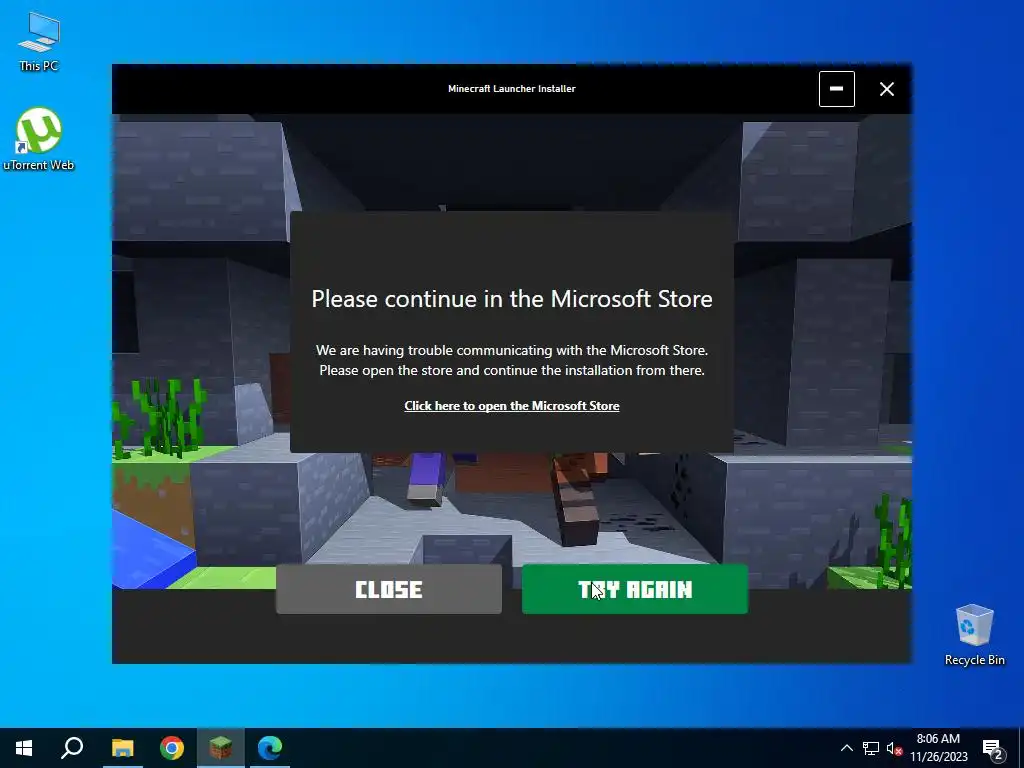Click the gray Close button
The width and height of the screenshot is (1024, 768).
tap(389, 589)
